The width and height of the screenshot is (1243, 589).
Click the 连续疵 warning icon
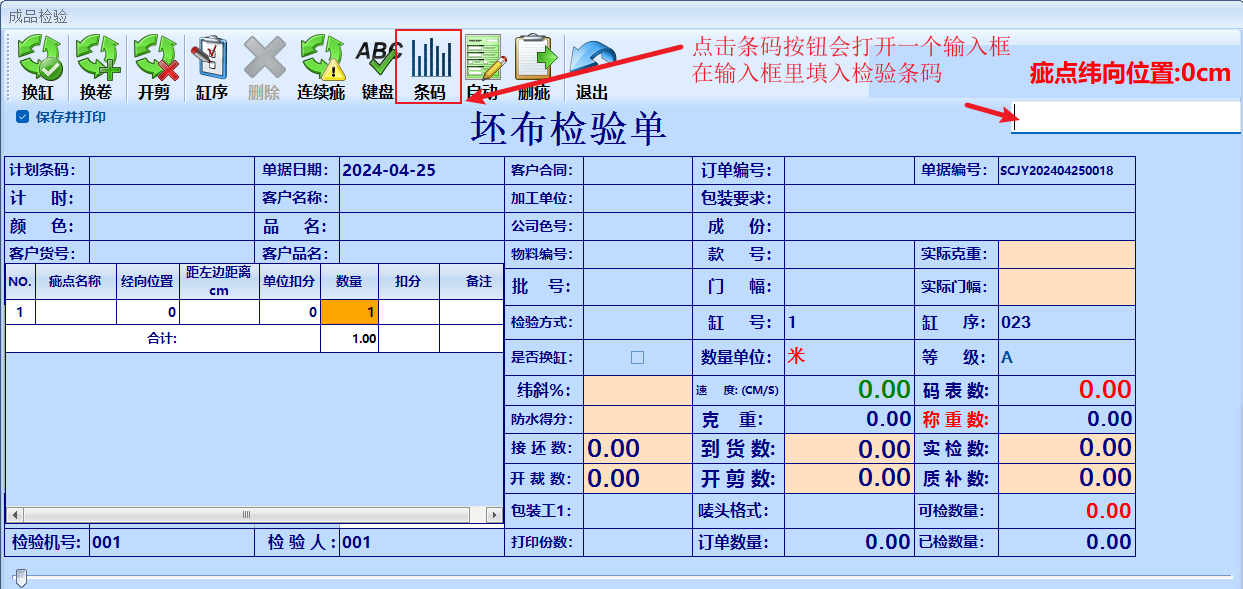[x=321, y=59]
